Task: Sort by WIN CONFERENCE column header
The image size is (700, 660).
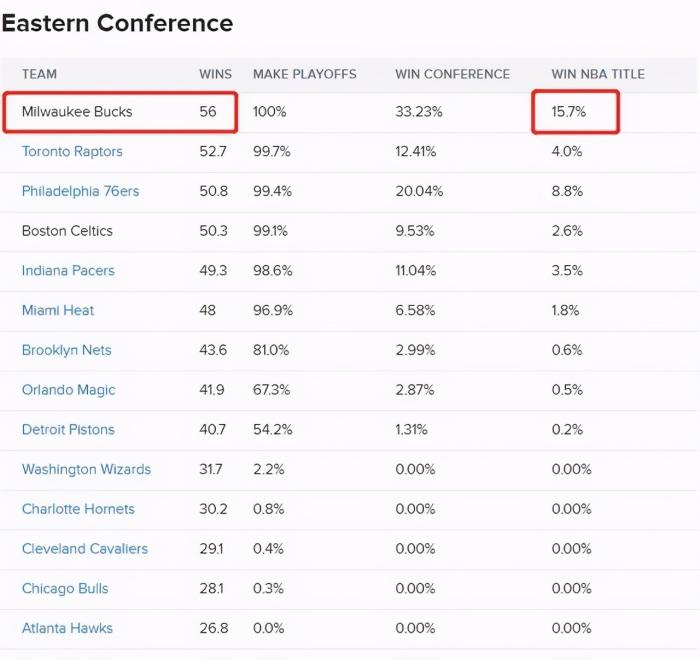Action: [452, 74]
